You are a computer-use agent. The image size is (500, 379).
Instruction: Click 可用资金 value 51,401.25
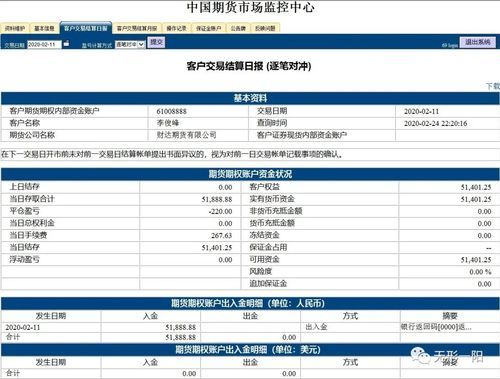click(x=476, y=260)
